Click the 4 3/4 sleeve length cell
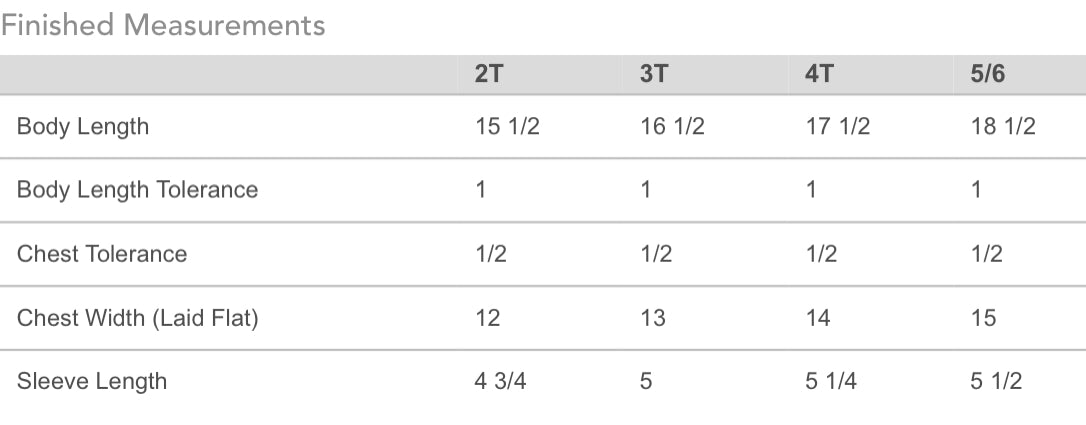The image size is (1086, 425). (500, 381)
